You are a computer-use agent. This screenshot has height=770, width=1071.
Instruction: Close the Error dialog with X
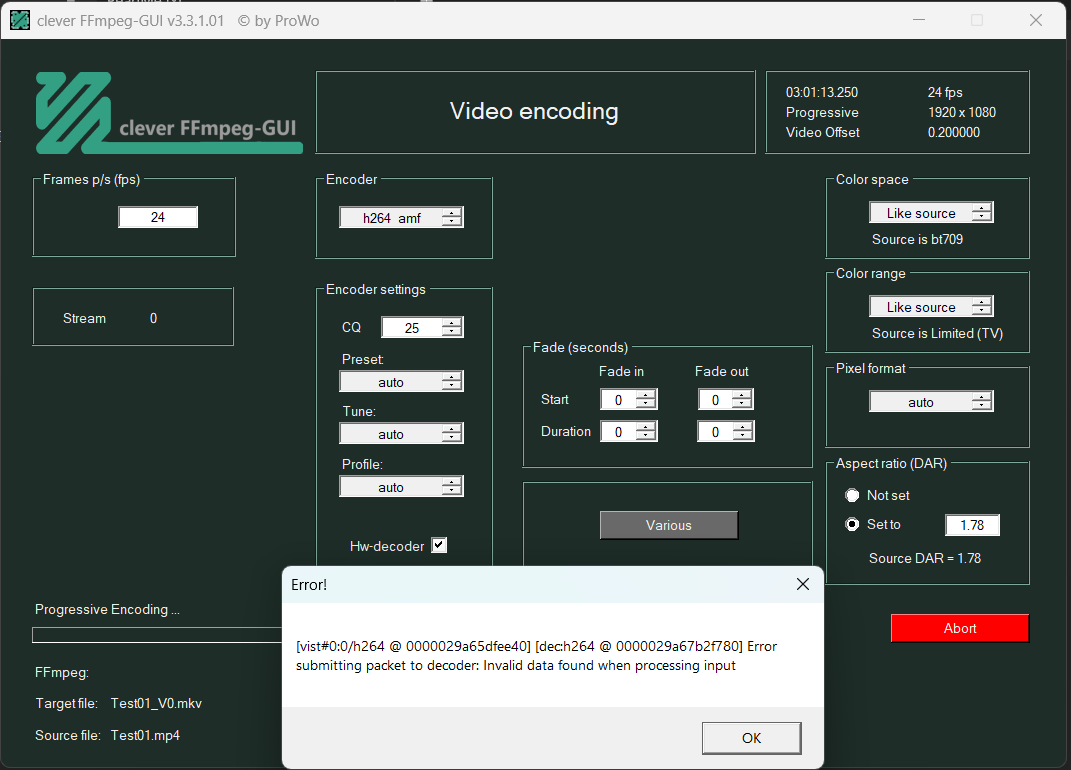pyautogui.click(x=802, y=585)
